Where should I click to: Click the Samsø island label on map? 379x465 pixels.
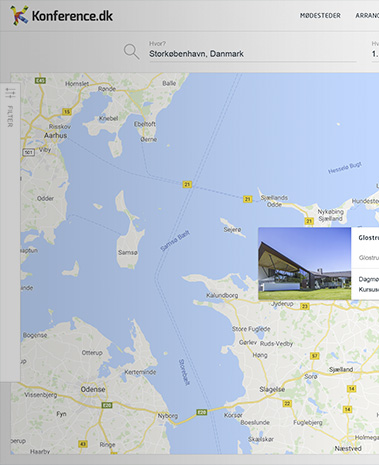click(128, 252)
